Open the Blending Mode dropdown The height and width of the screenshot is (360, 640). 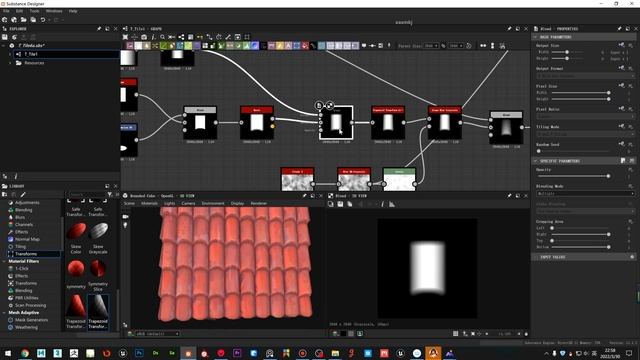pos(585,193)
